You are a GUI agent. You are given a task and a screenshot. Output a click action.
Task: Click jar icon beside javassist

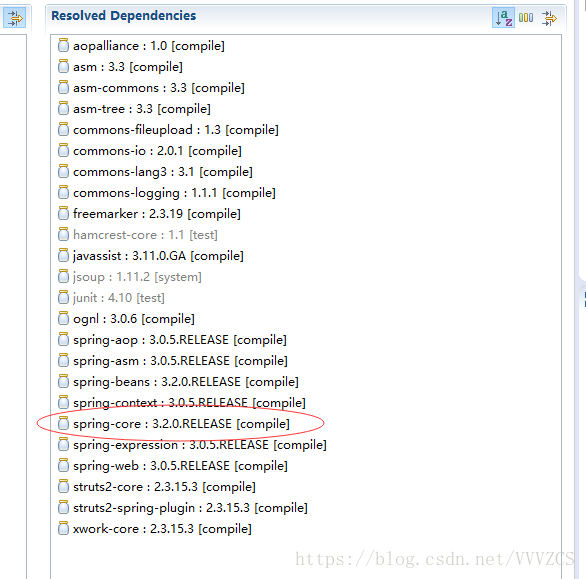pos(64,255)
